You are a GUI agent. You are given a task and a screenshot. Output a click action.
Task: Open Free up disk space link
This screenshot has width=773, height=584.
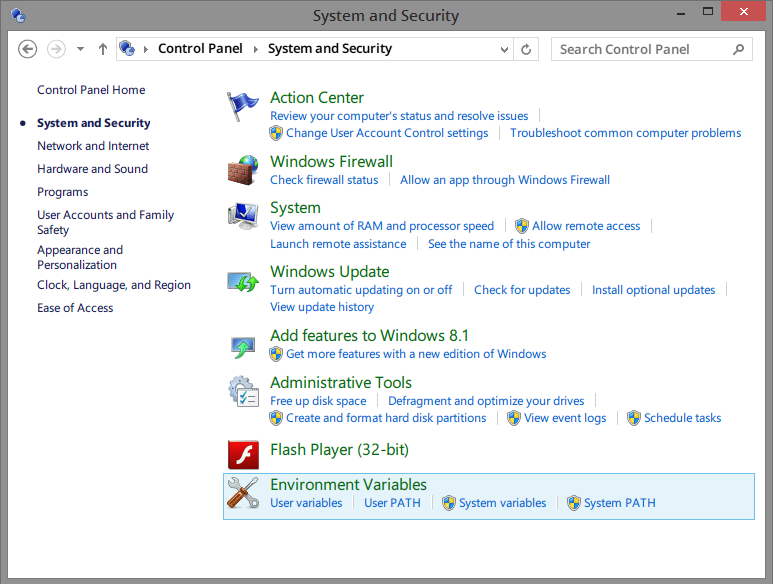318,401
